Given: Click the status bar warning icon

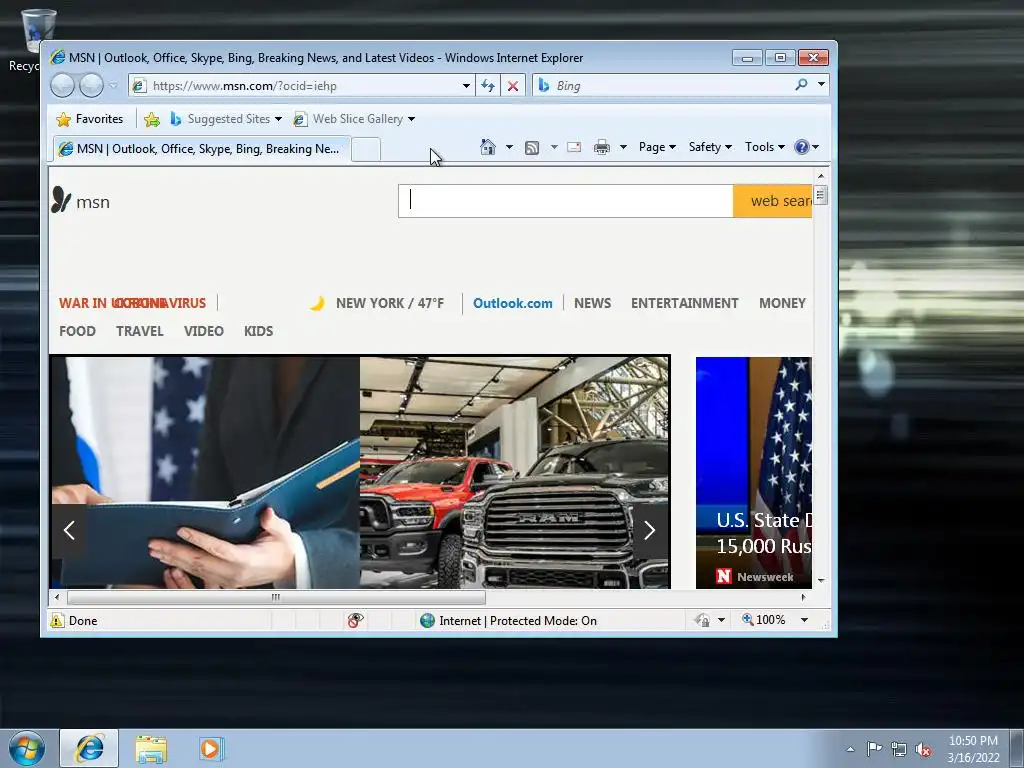Looking at the screenshot, I should click(57, 620).
